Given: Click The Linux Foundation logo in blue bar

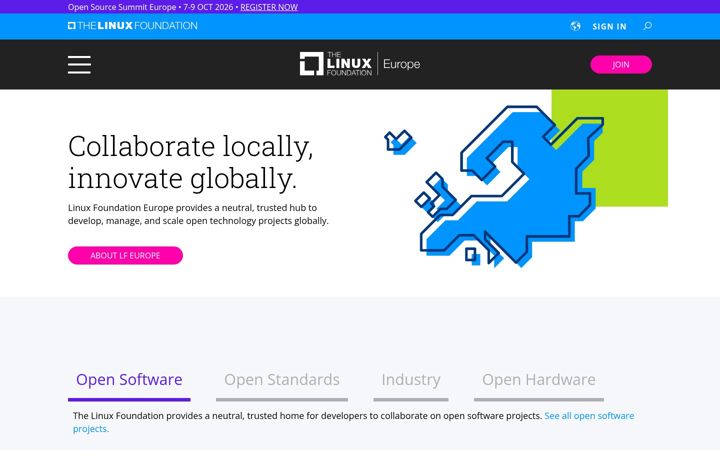Looking at the screenshot, I should 133,26.
